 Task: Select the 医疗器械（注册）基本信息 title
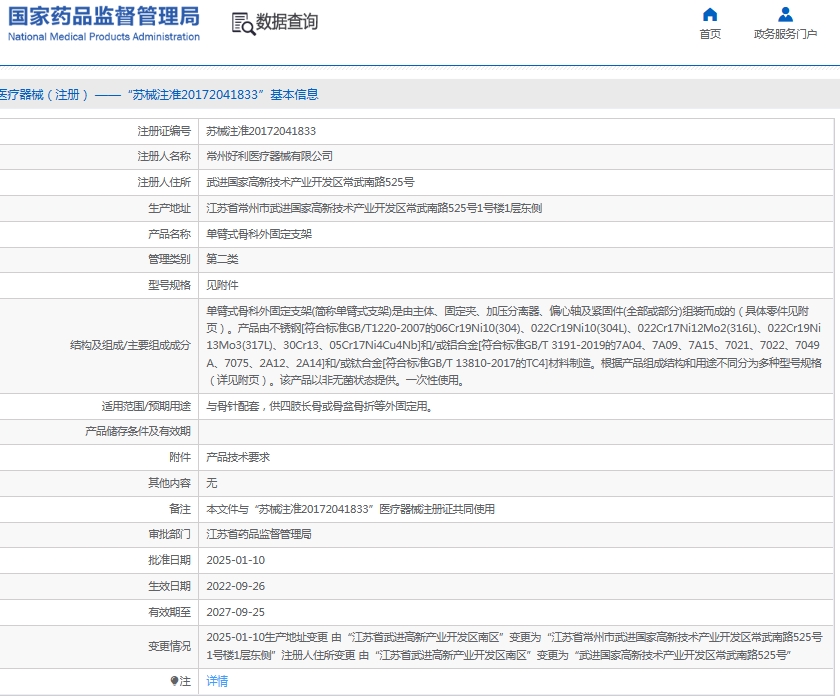click(159, 95)
